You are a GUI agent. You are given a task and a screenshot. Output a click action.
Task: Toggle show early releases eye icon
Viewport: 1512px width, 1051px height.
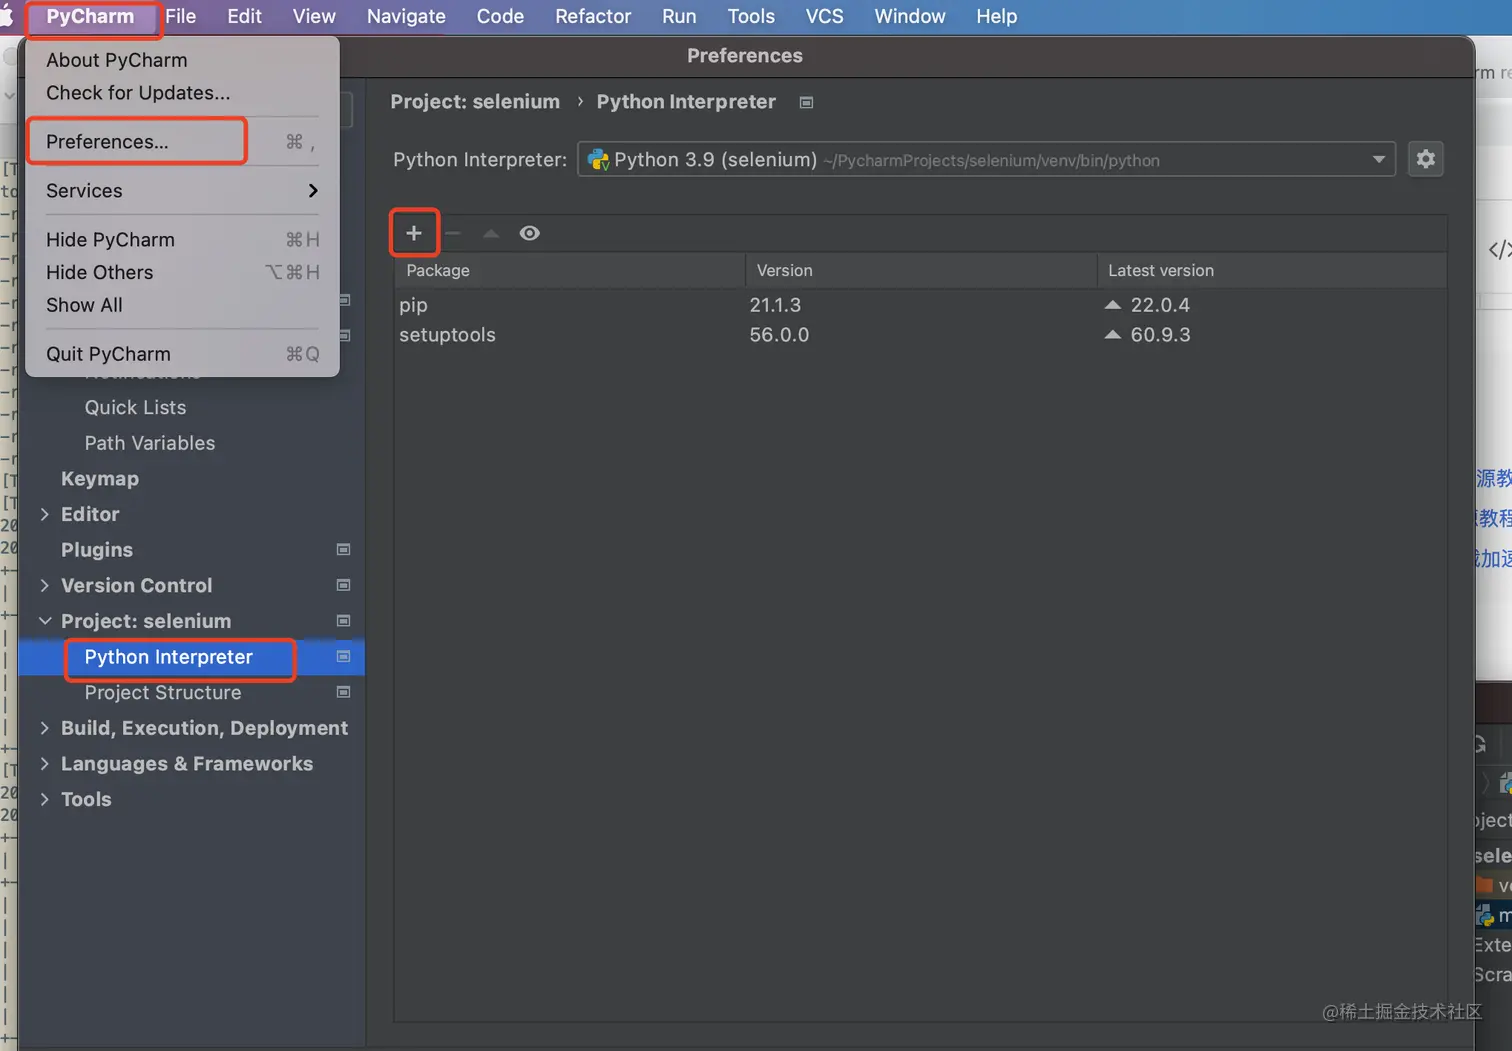point(530,233)
